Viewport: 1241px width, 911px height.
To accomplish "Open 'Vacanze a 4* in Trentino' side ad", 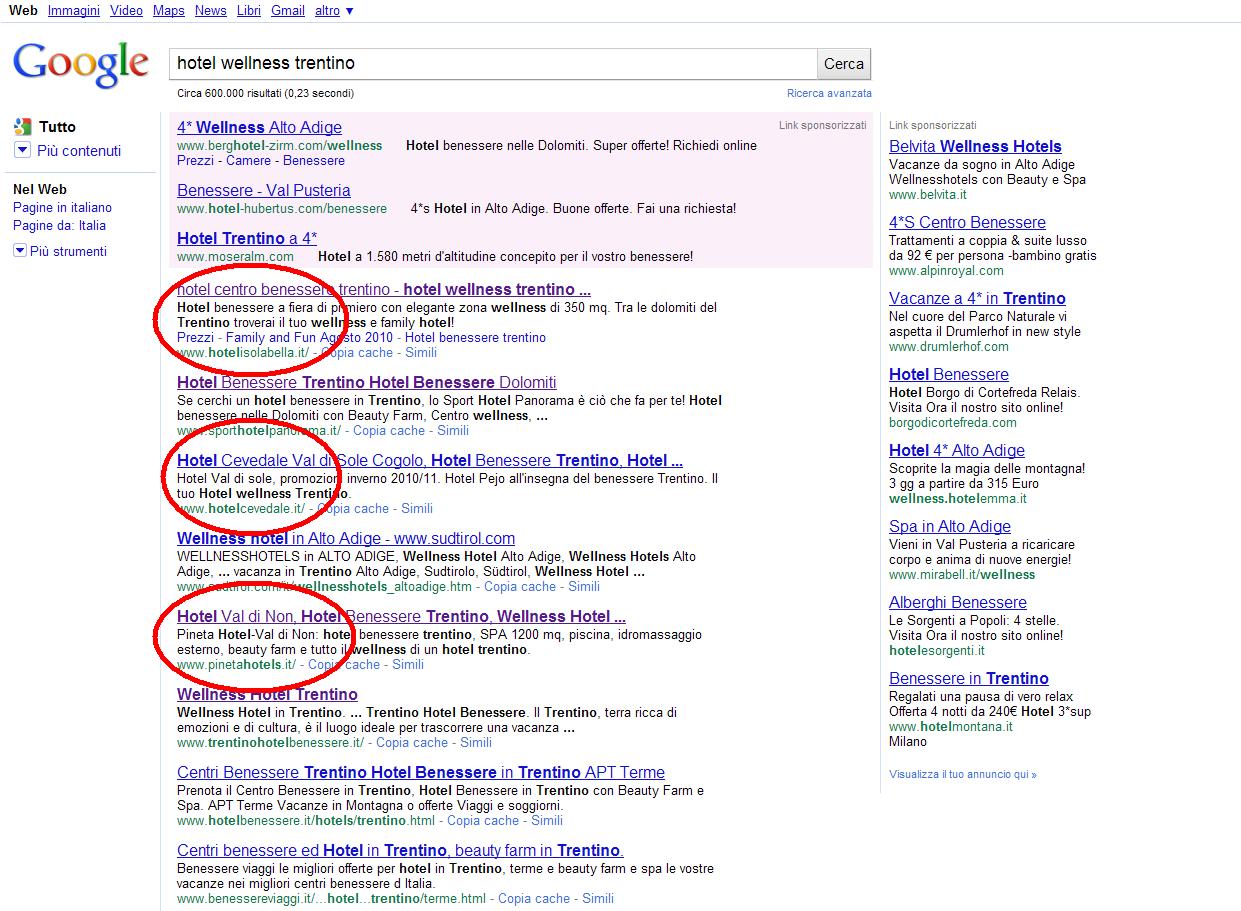I will 977,298.
